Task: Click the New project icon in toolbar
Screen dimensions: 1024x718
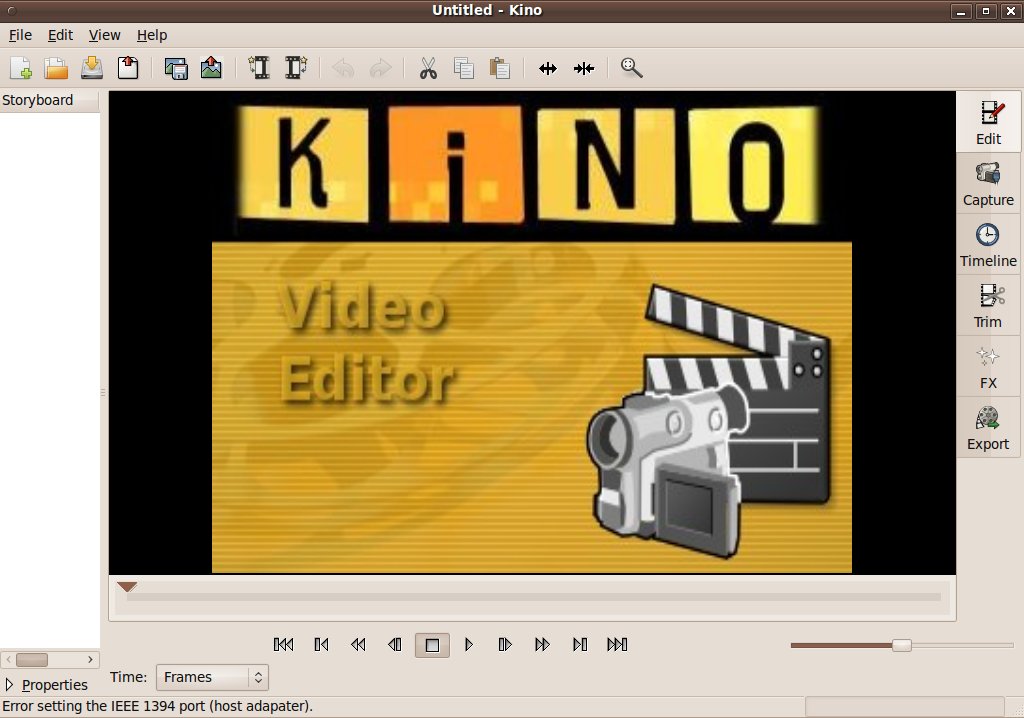Action: coord(21,68)
